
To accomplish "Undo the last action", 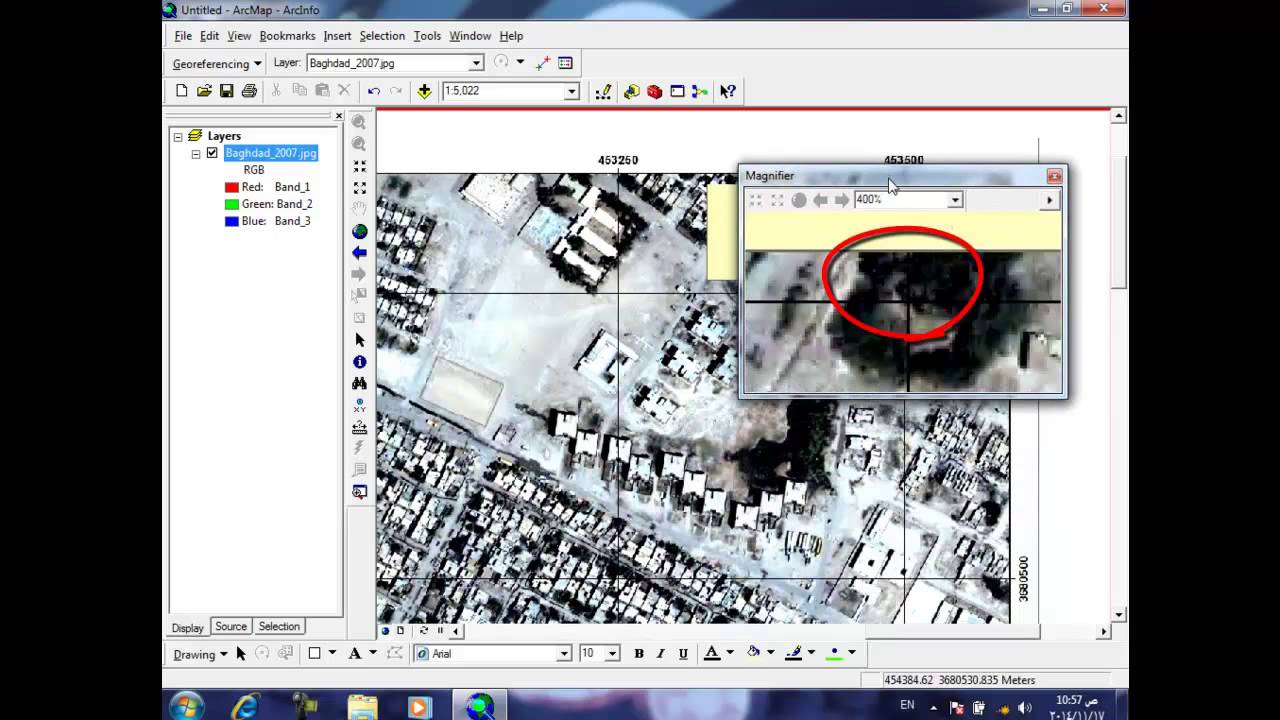I will (373, 91).
